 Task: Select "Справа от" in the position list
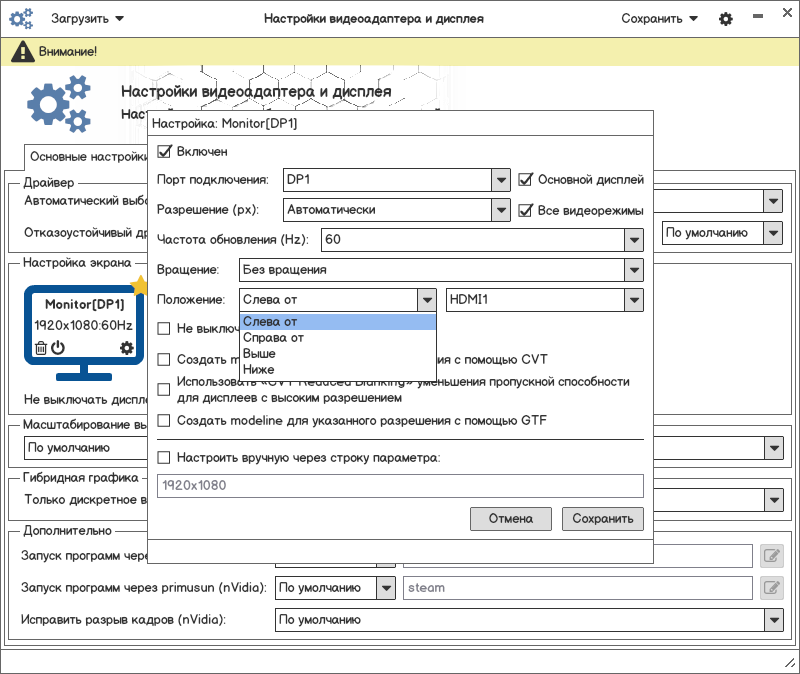(274, 338)
